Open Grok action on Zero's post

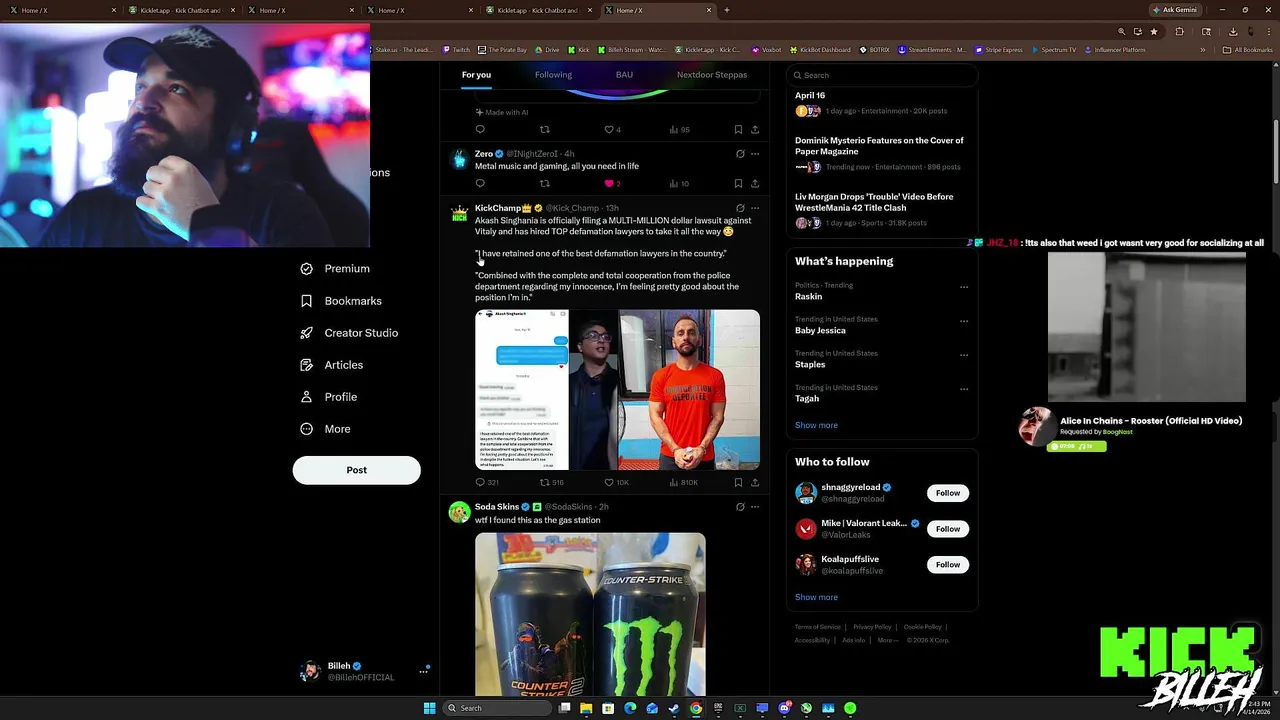740,154
